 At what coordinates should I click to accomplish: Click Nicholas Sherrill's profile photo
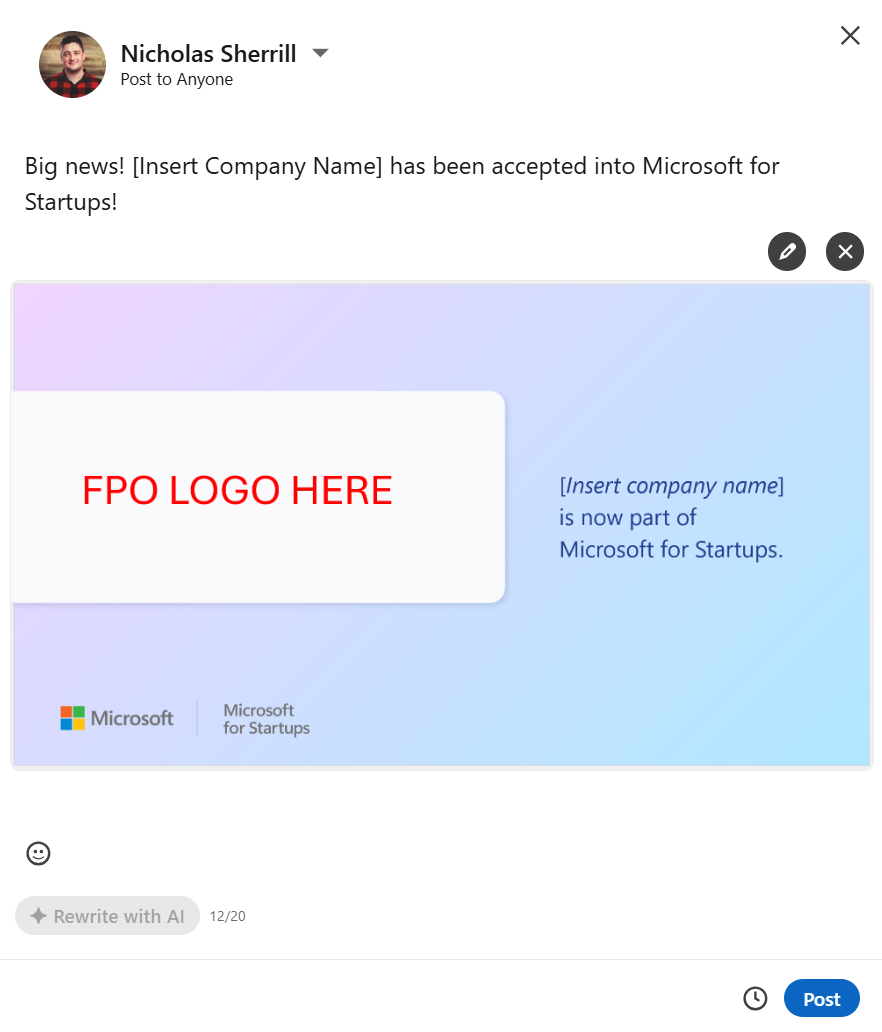(72, 64)
